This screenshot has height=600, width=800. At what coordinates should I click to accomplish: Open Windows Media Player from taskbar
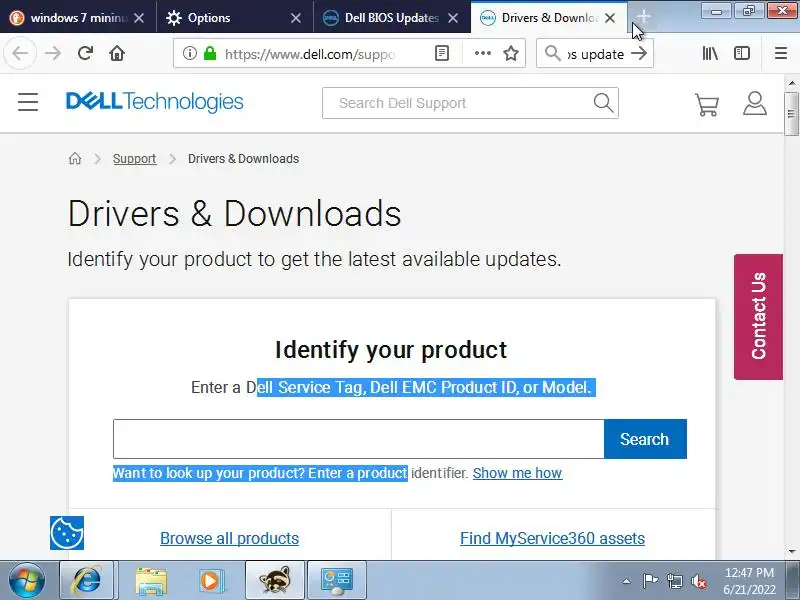tap(210, 581)
